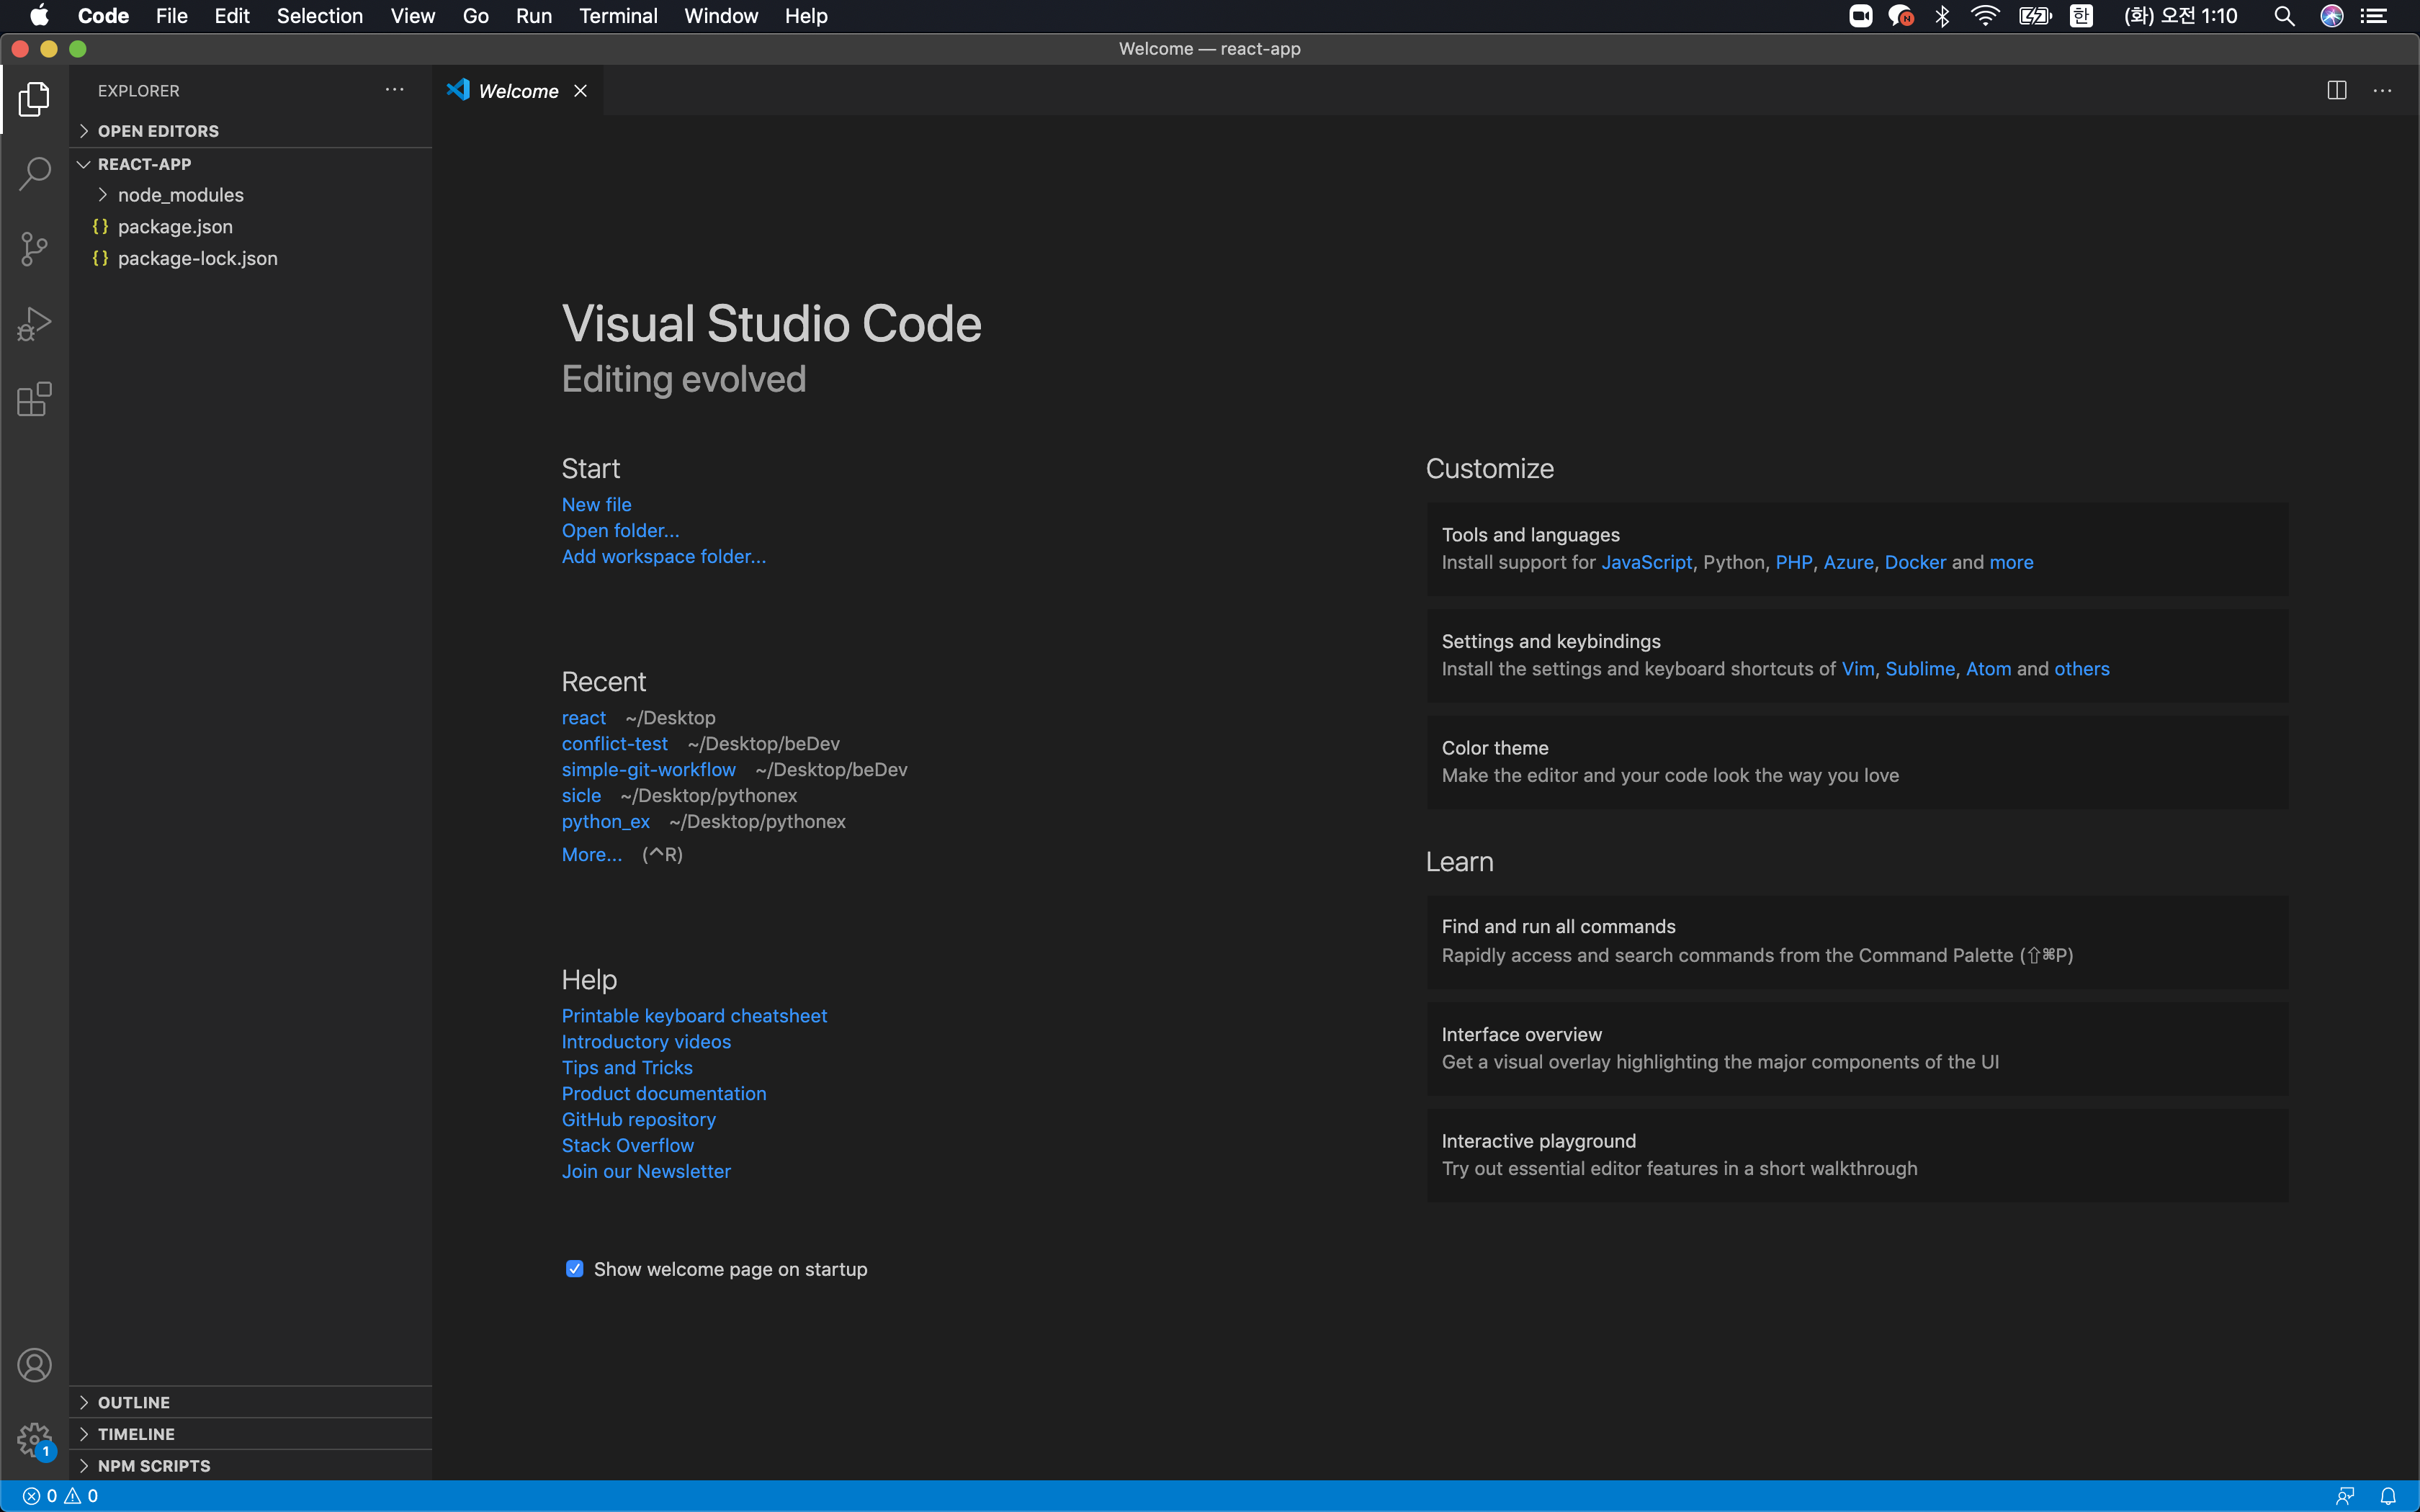Expand the node_modules folder
2420x1512 pixels.
pos(180,195)
